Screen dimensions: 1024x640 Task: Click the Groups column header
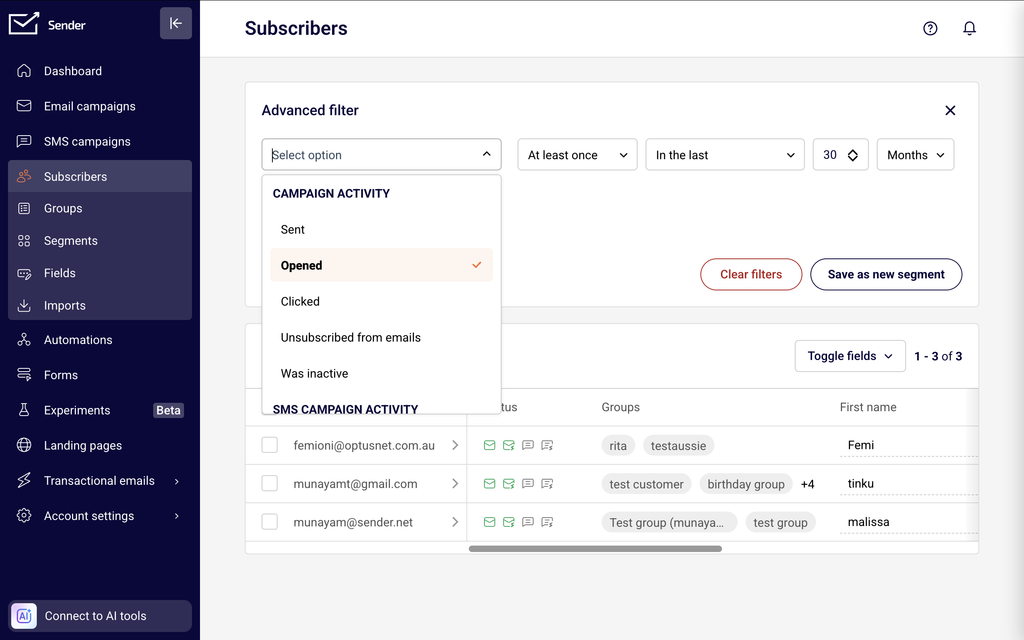click(x=620, y=407)
